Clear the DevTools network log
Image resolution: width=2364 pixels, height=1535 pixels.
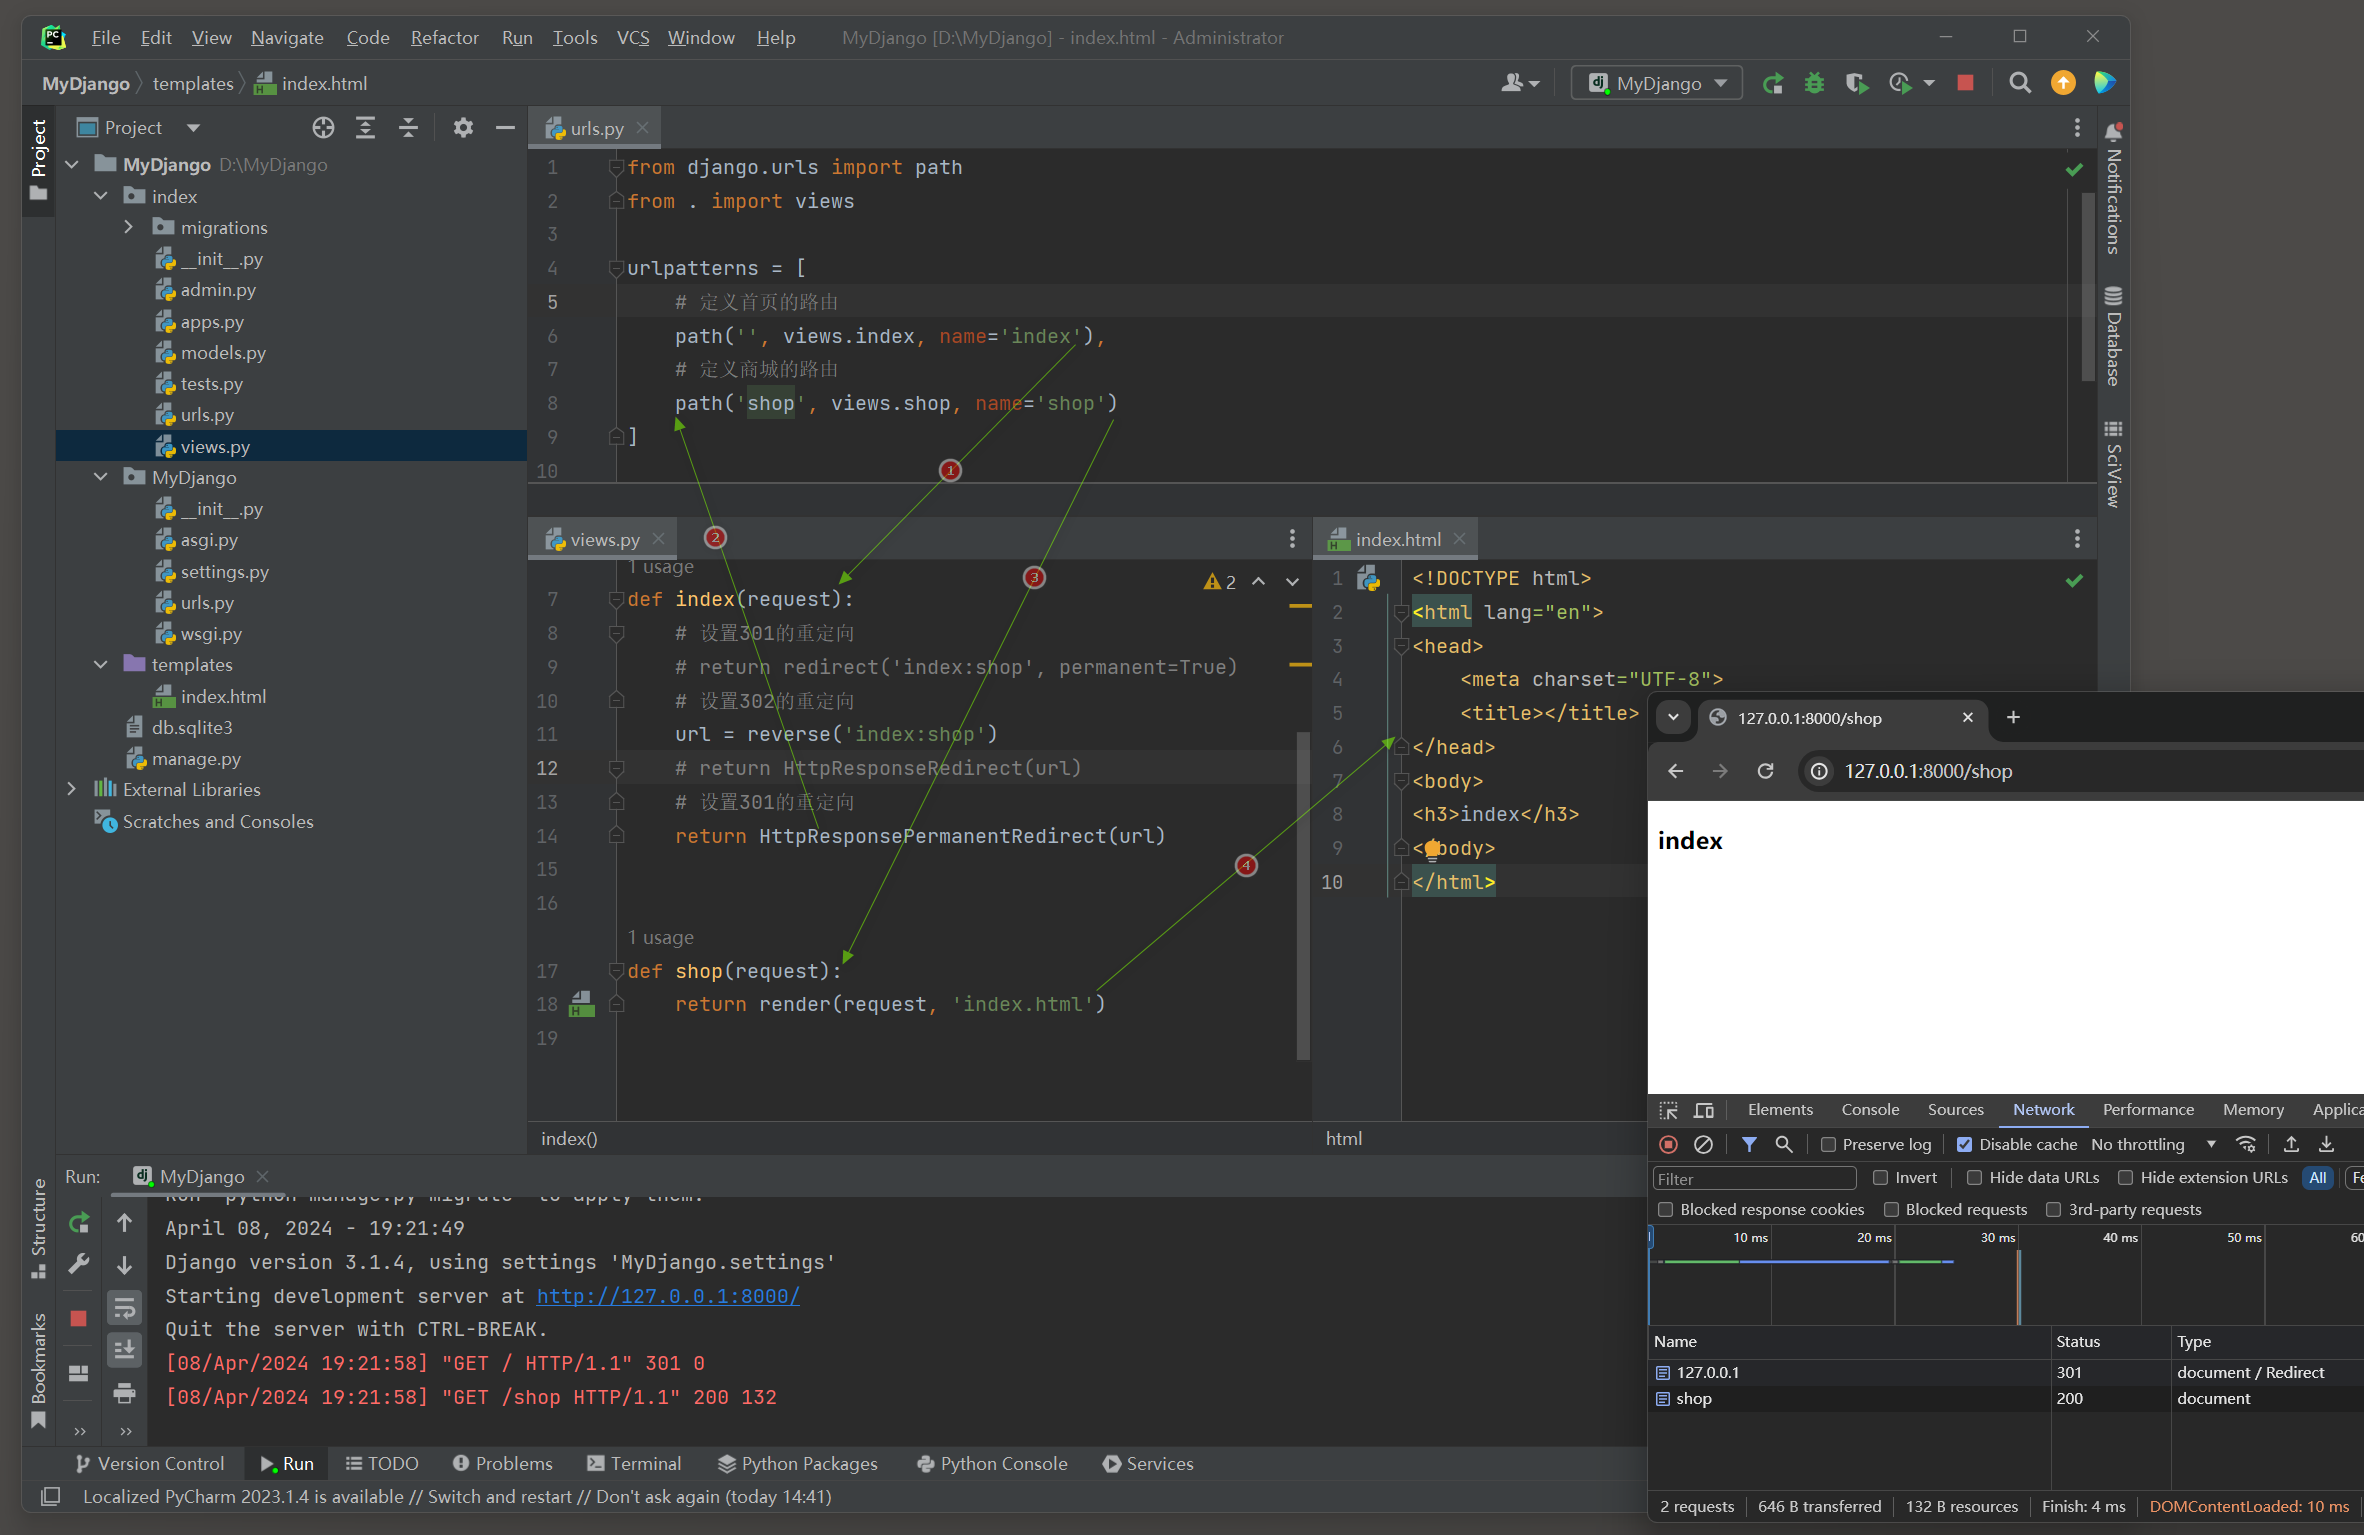pos(1703,1144)
